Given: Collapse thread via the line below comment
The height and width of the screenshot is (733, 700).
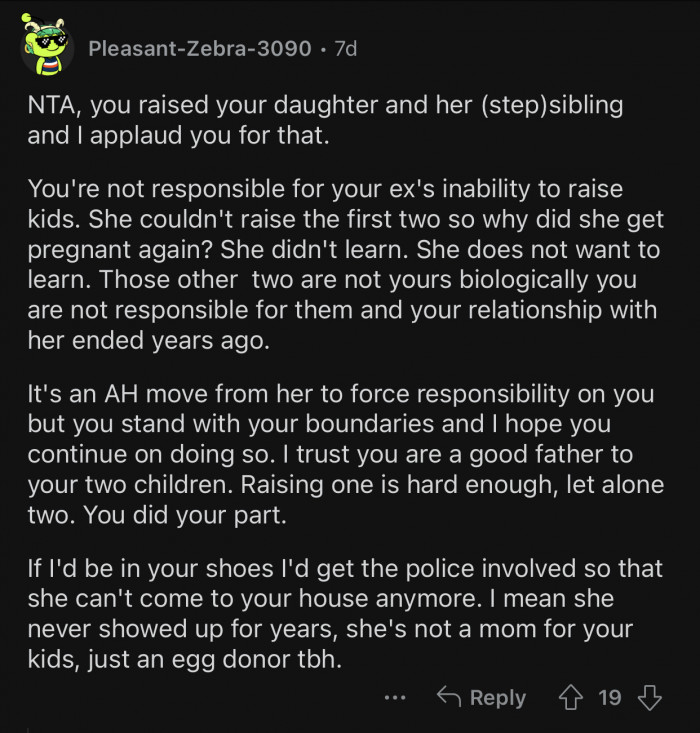Looking at the screenshot, I should tap(28, 730).
